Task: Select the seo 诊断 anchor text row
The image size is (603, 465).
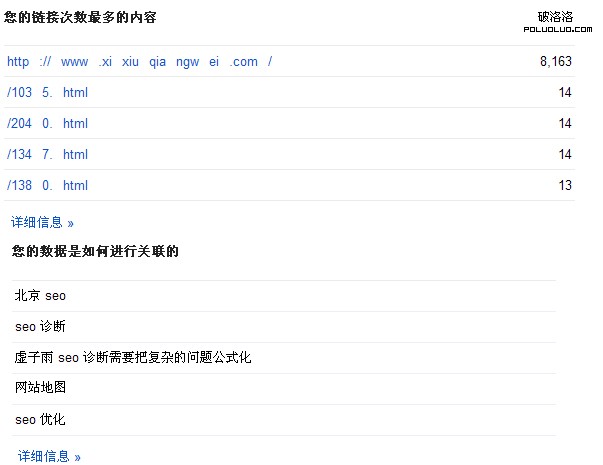Action: 40,327
